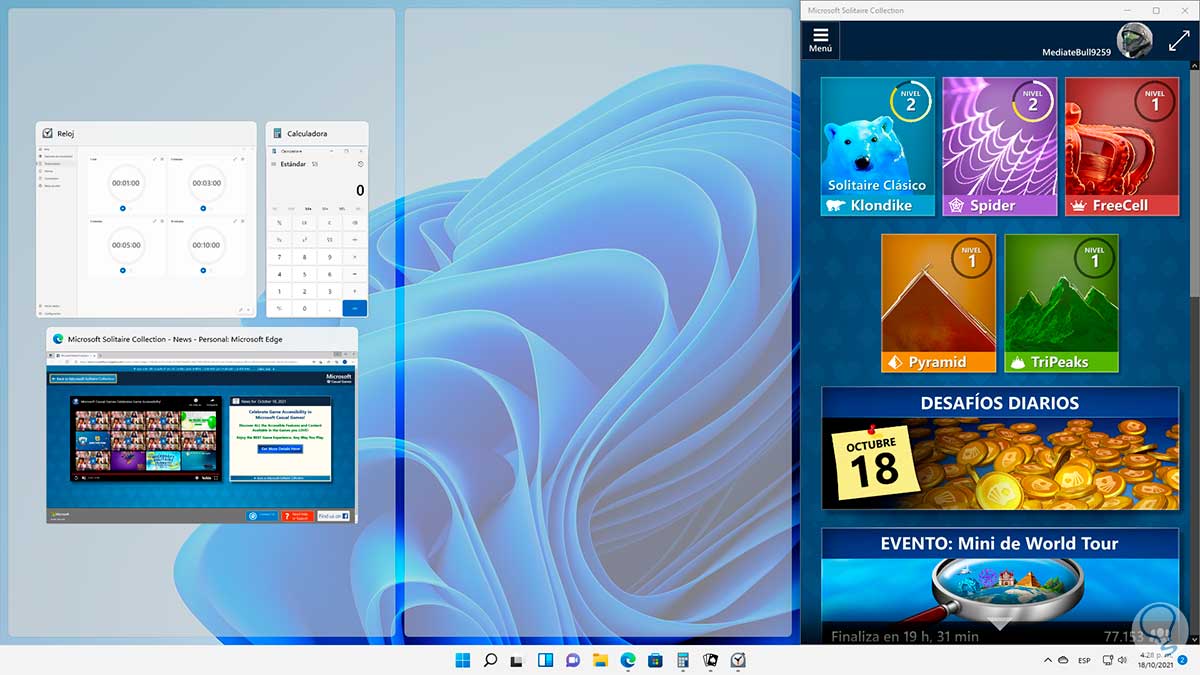The height and width of the screenshot is (675, 1200).
Task: Open Task View from the taskbar
Action: tap(518, 660)
